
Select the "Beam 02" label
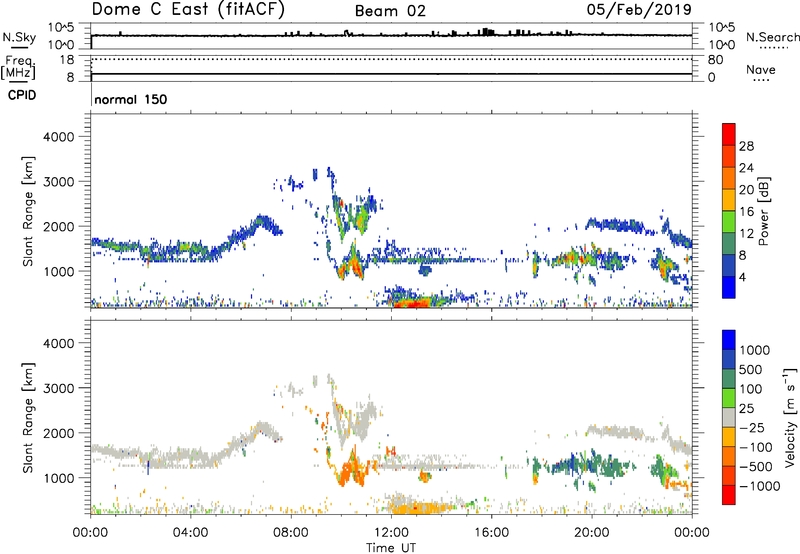pyautogui.click(x=390, y=11)
